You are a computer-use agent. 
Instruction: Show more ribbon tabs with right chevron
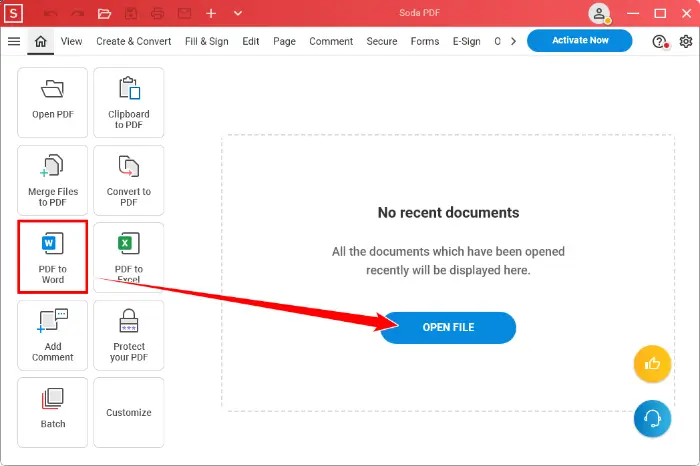coord(513,41)
